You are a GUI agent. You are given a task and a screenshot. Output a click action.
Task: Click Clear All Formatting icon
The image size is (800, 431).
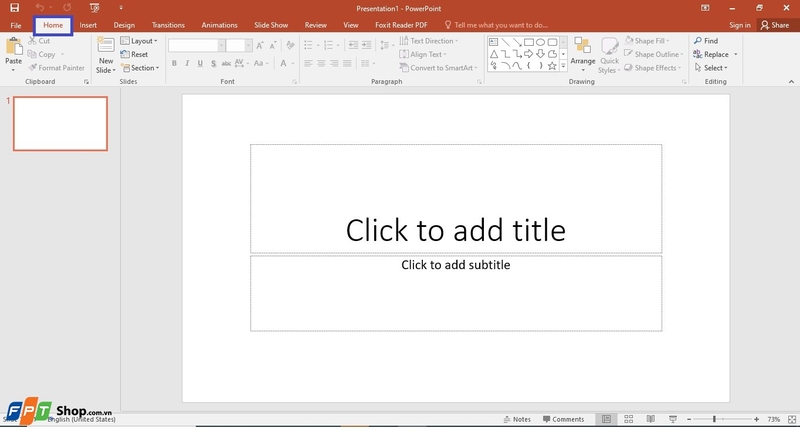(290, 45)
